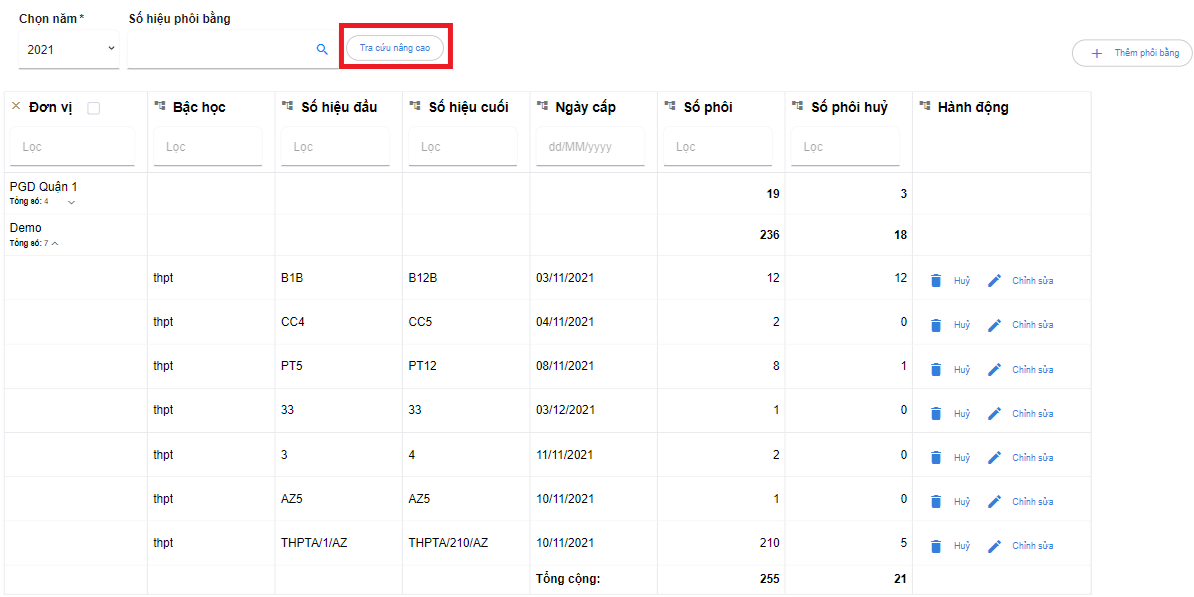Sort by Số hiệu đầu column header
Viewport: 1194px width, 597px height.
coord(339,107)
